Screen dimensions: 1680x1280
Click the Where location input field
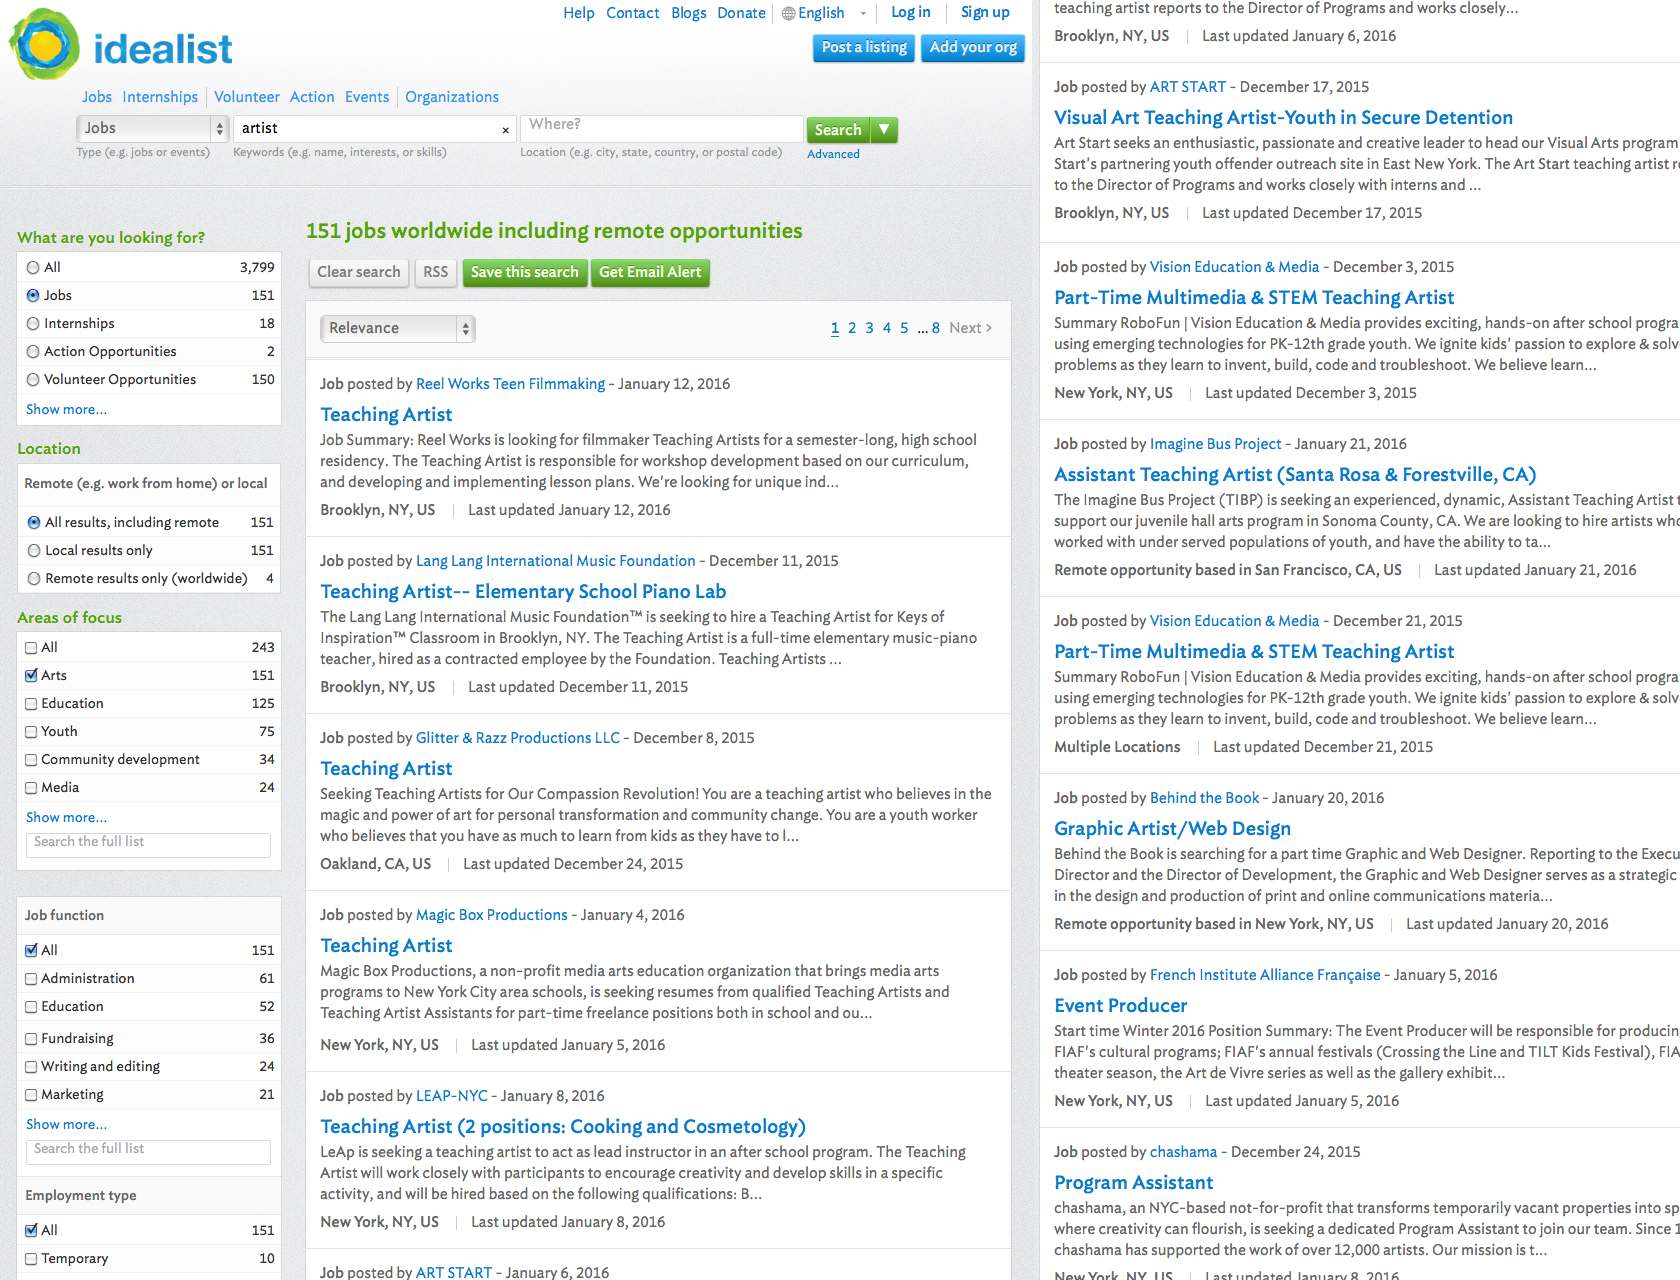click(x=662, y=129)
